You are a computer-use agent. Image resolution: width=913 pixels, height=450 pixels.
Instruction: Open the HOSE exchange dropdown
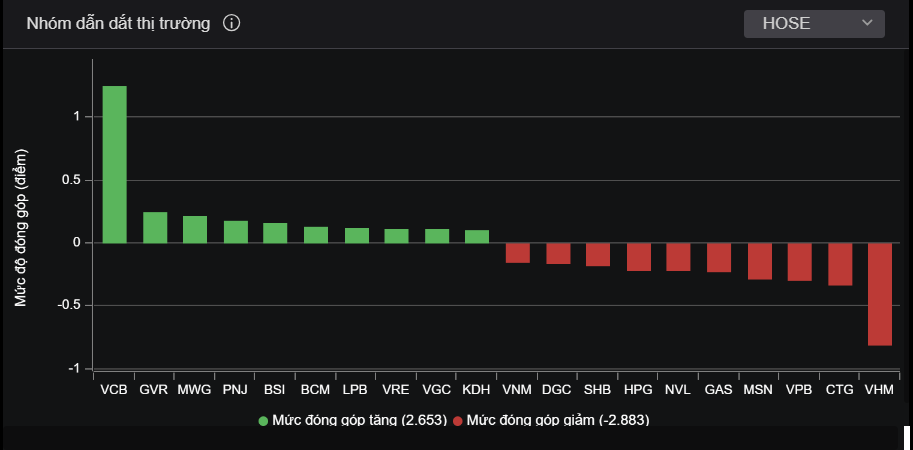pyautogui.click(x=813, y=24)
